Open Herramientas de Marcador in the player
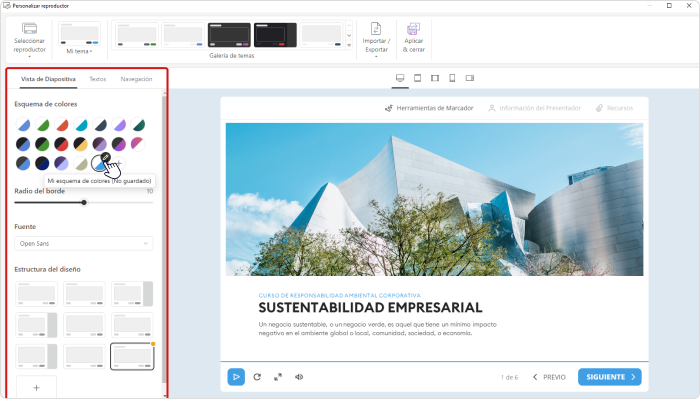The width and height of the screenshot is (700, 399). [429, 108]
